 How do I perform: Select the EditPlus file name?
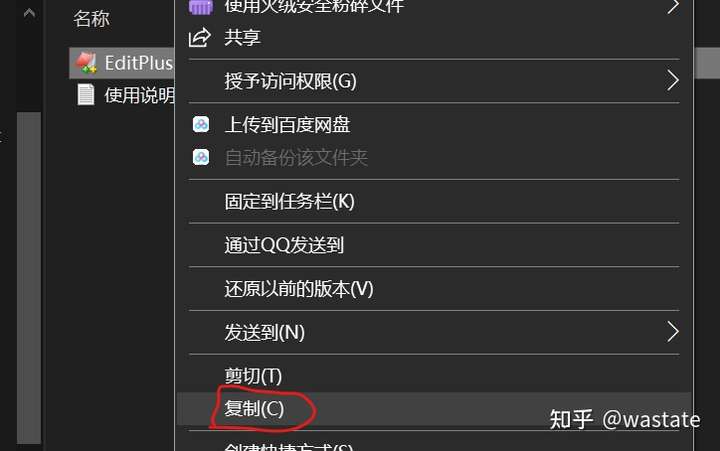pyautogui.click(x=139, y=63)
